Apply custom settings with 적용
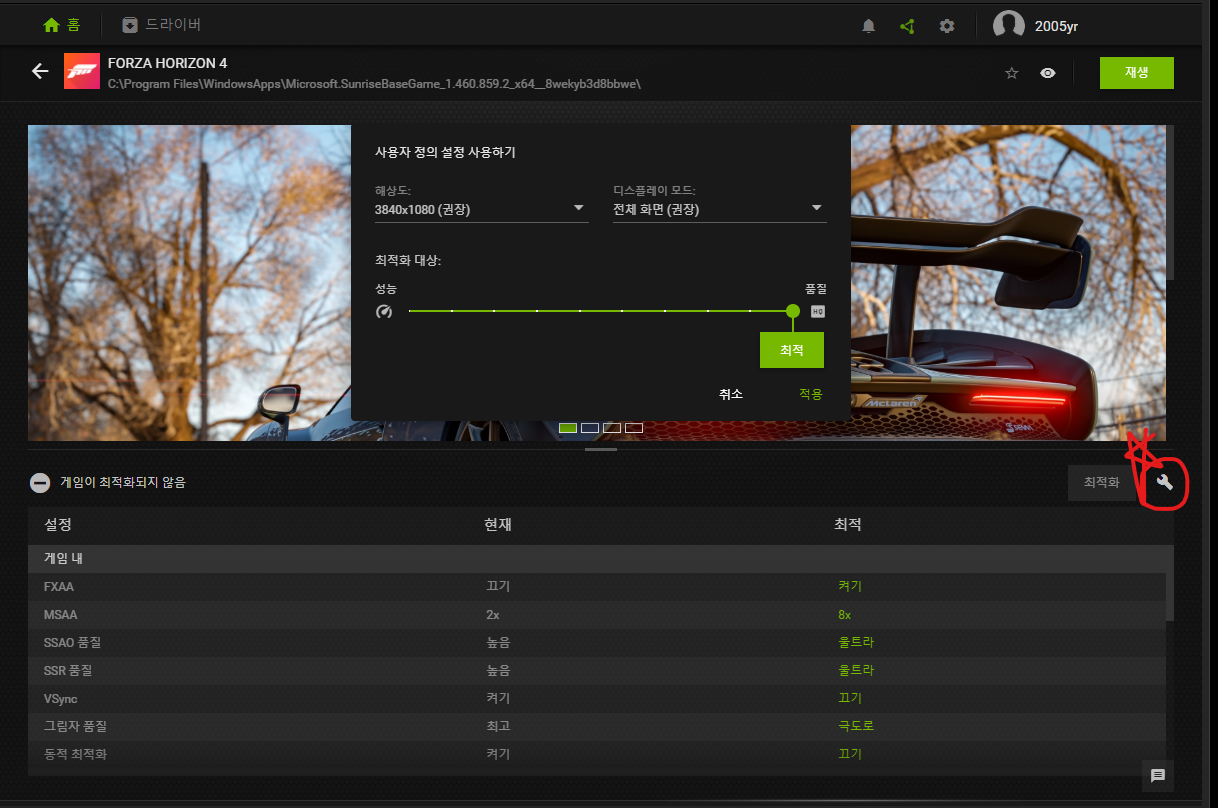1218x808 pixels. click(810, 394)
